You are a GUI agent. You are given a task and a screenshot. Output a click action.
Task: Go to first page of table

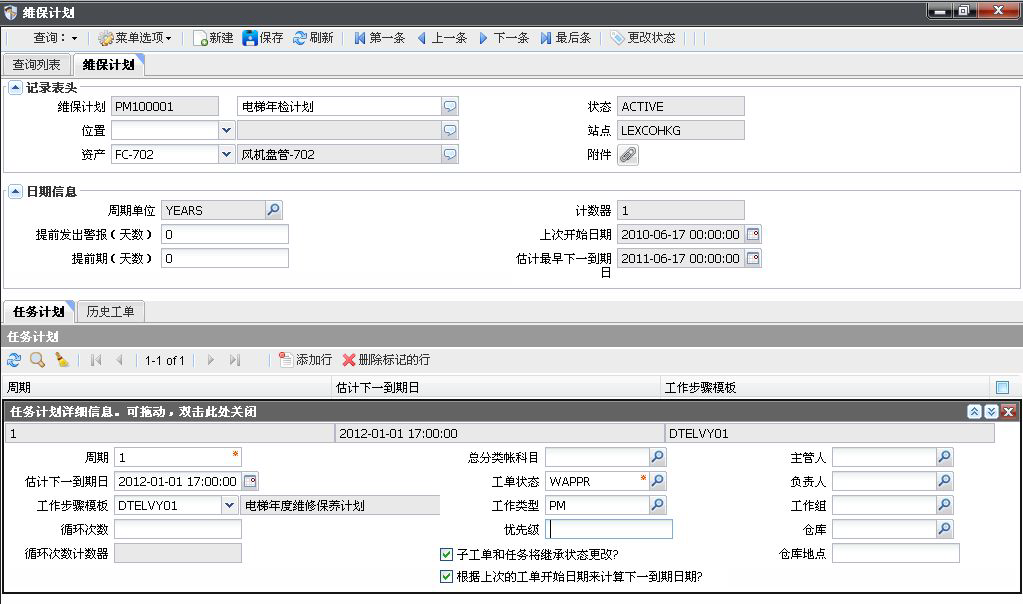[96, 360]
